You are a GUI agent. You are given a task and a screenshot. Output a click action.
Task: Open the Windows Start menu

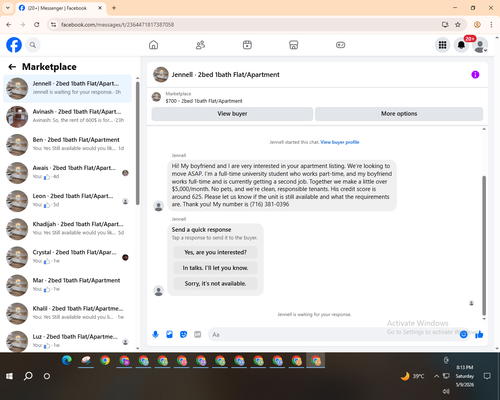tap(9, 376)
